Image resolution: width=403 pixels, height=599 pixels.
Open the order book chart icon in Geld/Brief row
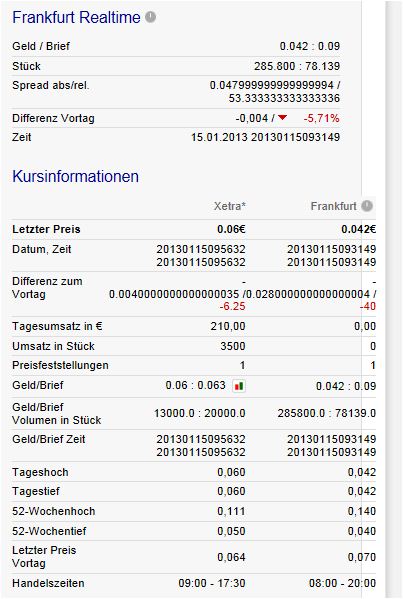click(239, 386)
